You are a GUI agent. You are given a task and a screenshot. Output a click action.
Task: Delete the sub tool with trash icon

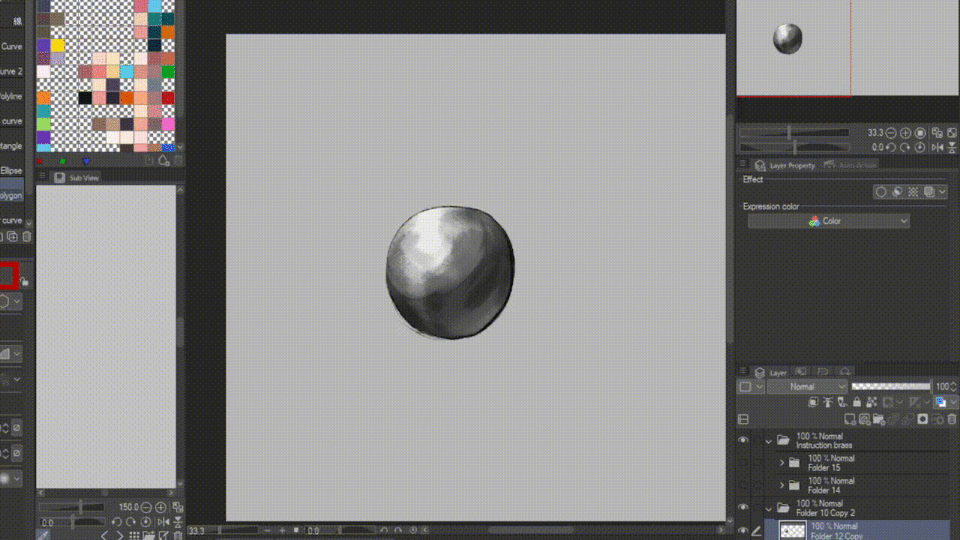27,237
